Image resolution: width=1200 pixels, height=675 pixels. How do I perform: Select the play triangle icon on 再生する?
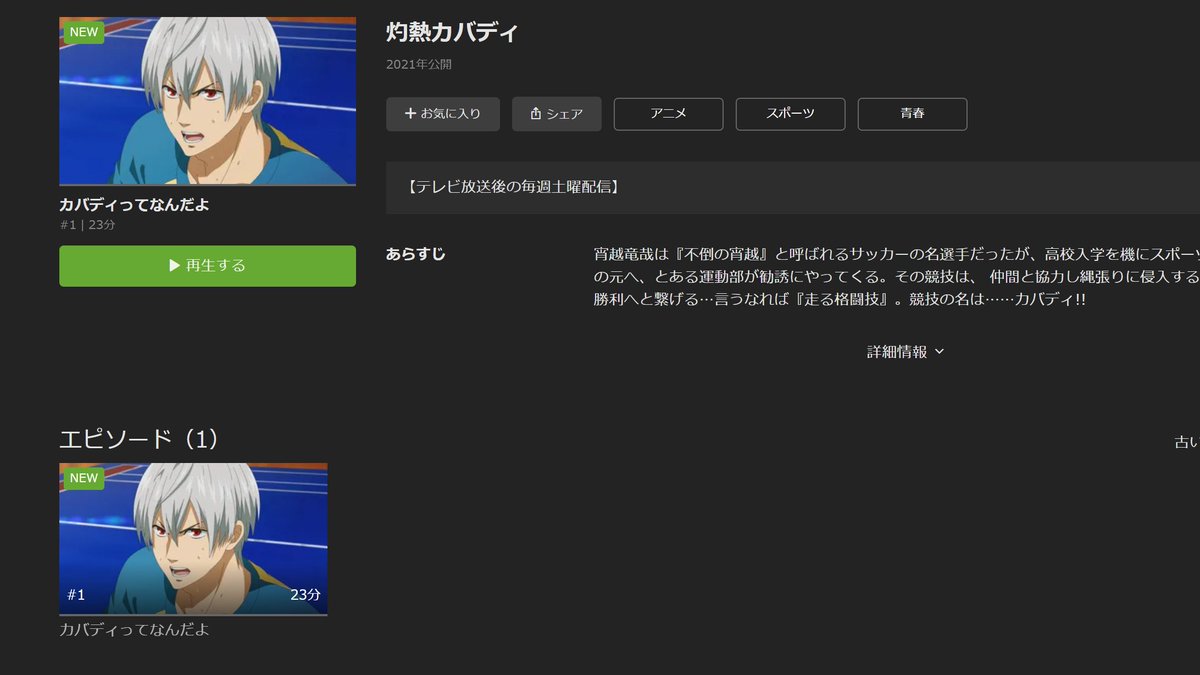(176, 266)
